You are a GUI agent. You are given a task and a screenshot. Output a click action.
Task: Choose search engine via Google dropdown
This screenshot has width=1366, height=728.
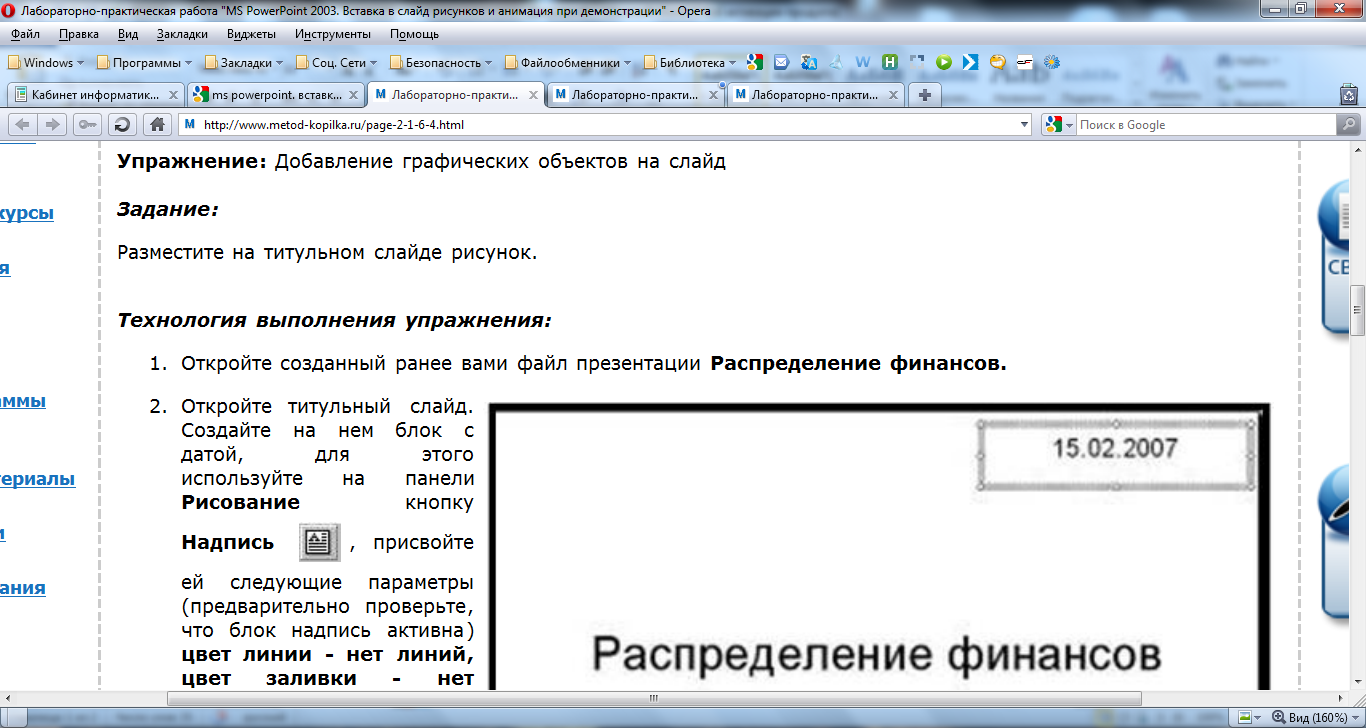[x=1057, y=125]
